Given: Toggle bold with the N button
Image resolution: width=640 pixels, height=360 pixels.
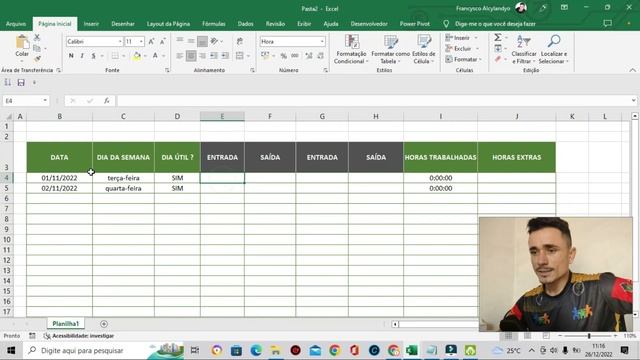Looking at the screenshot, I should point(71,56).
